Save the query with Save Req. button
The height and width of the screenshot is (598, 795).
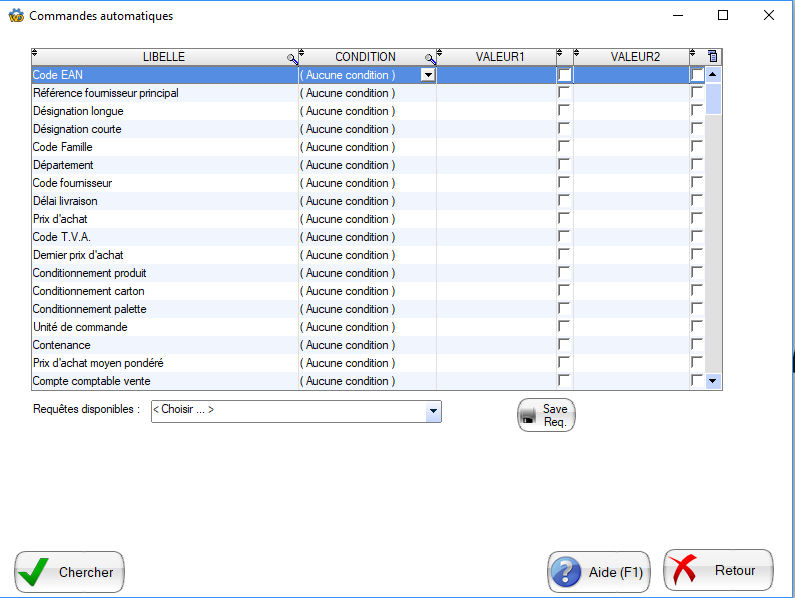(x=546, y=415)
